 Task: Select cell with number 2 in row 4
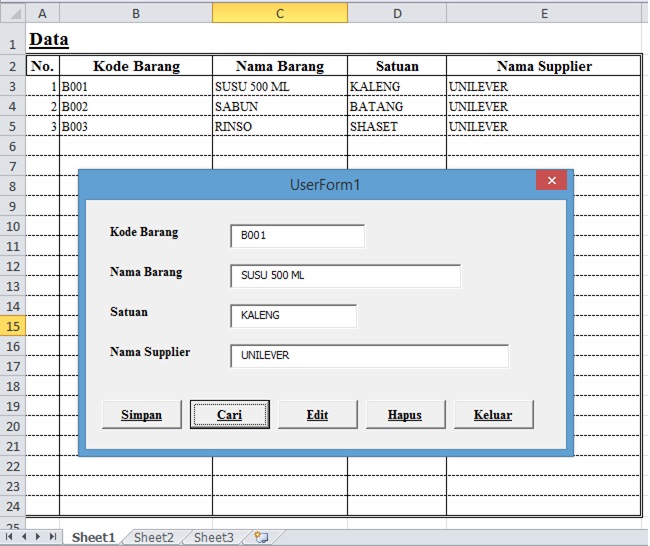(43, 106)
